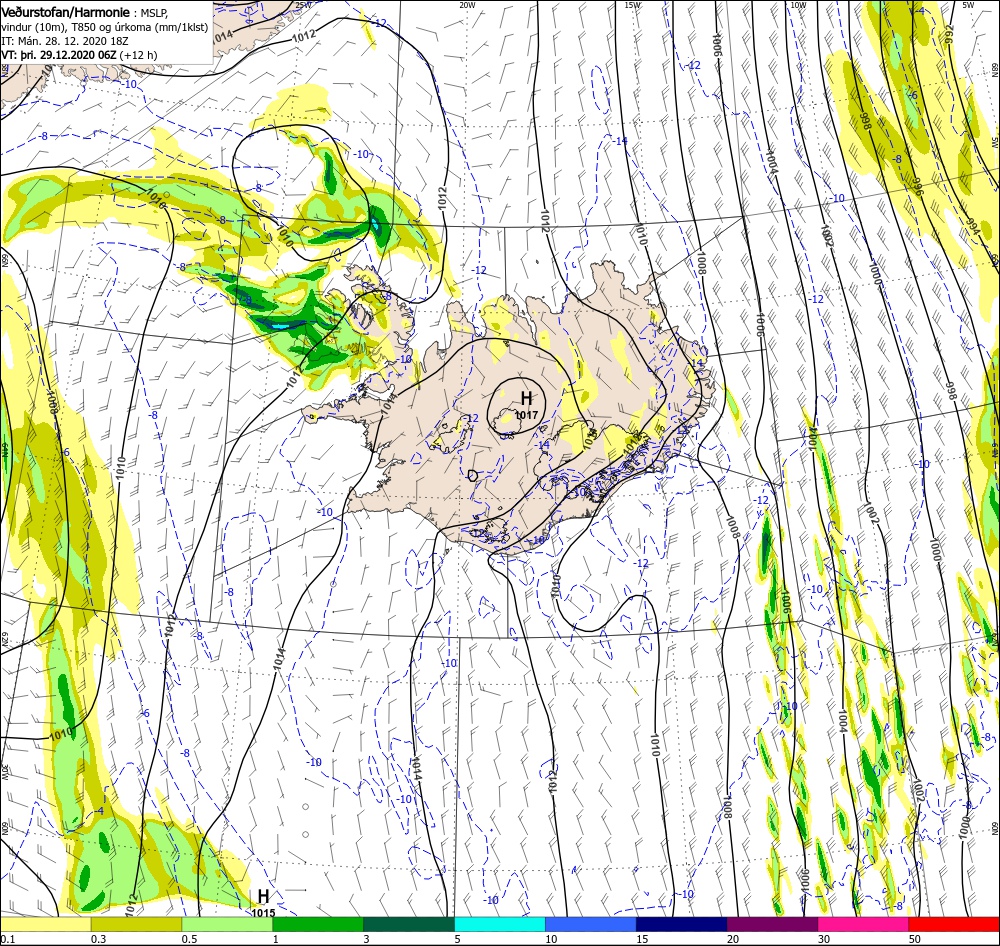Screen dimensions: 1000x946
Task: Click the 25W longitude label
Action: [x=304, y=4]
